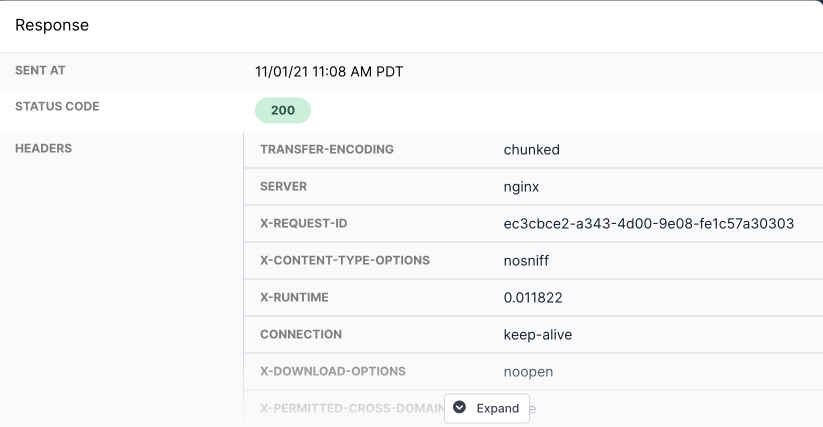The image size is (823, 427).
Task: Click the CONNECTION header name
Action: [x=301, y=334]
